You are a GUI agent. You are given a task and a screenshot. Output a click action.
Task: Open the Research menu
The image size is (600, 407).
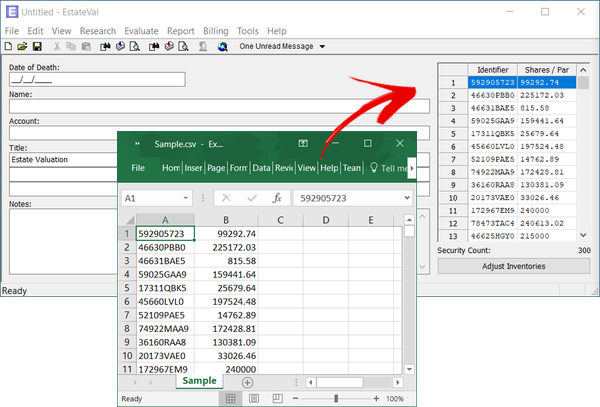click(x=98, y=31)
